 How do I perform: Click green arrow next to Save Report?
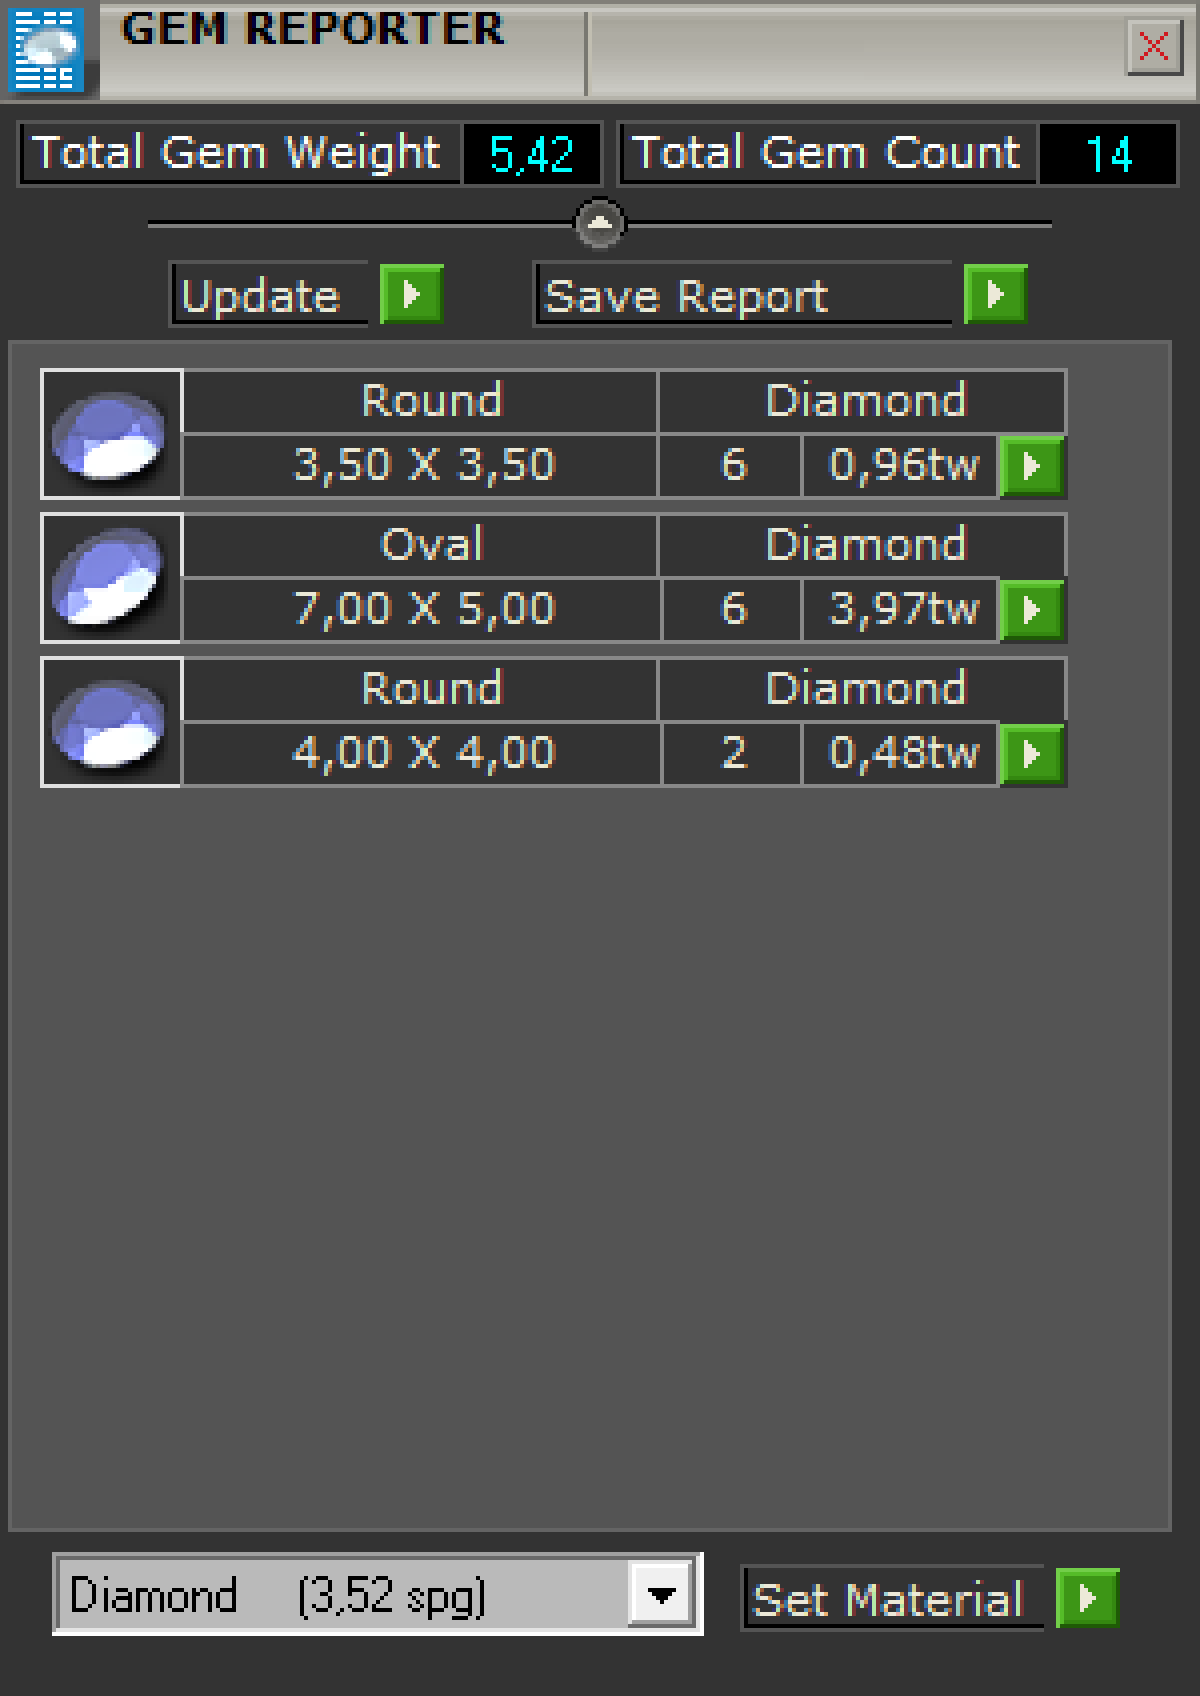(x=995, y=295)
